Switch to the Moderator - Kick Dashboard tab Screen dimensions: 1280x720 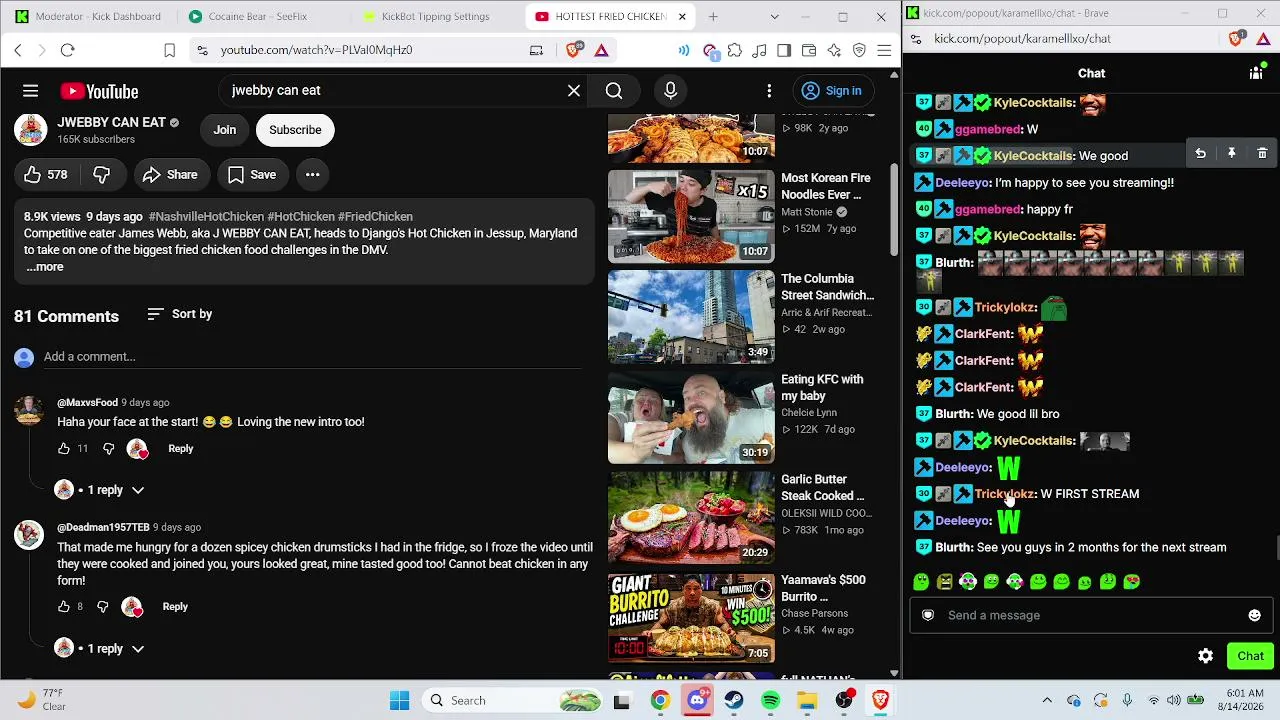(x=88, y=17)
